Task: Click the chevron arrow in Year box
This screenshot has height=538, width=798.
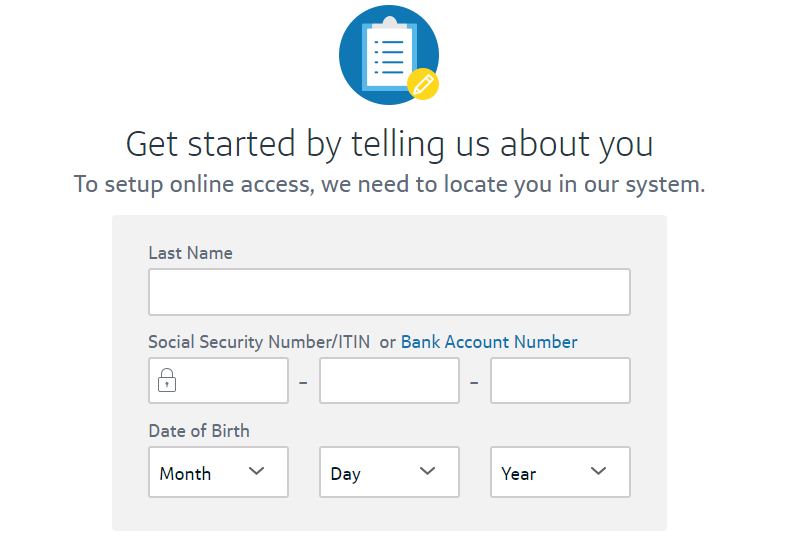Action: coord(598,471)
